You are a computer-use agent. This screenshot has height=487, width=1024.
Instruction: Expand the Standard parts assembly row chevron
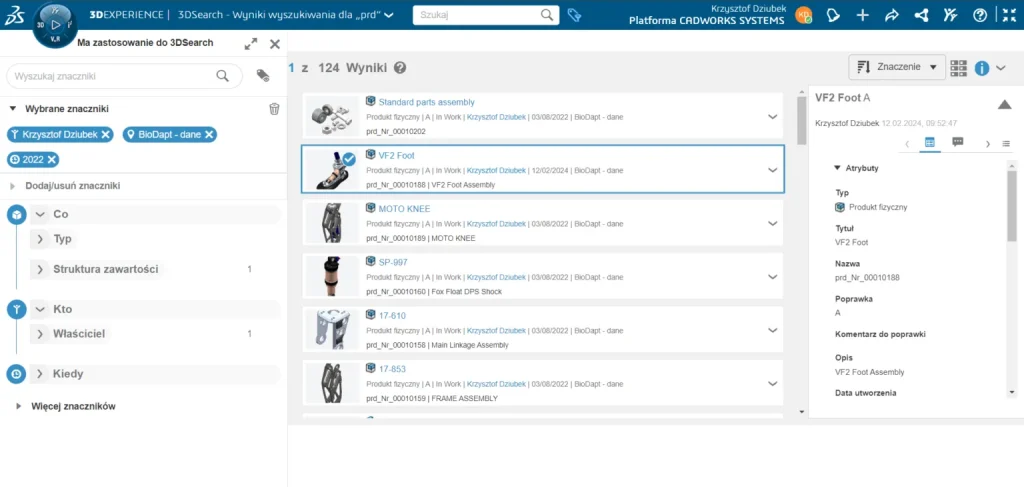point(773,117)
